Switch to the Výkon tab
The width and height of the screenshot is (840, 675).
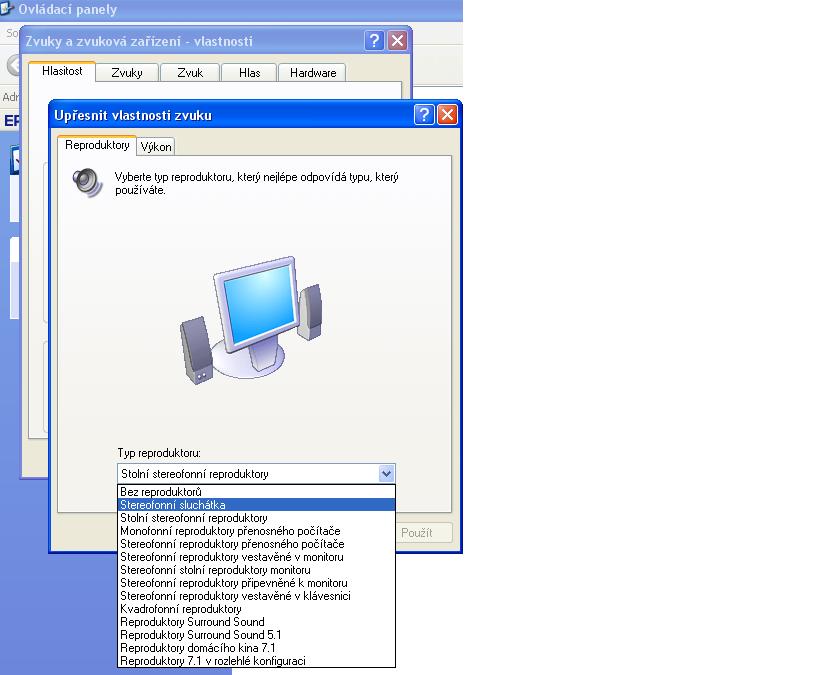[x=156, y=147]
